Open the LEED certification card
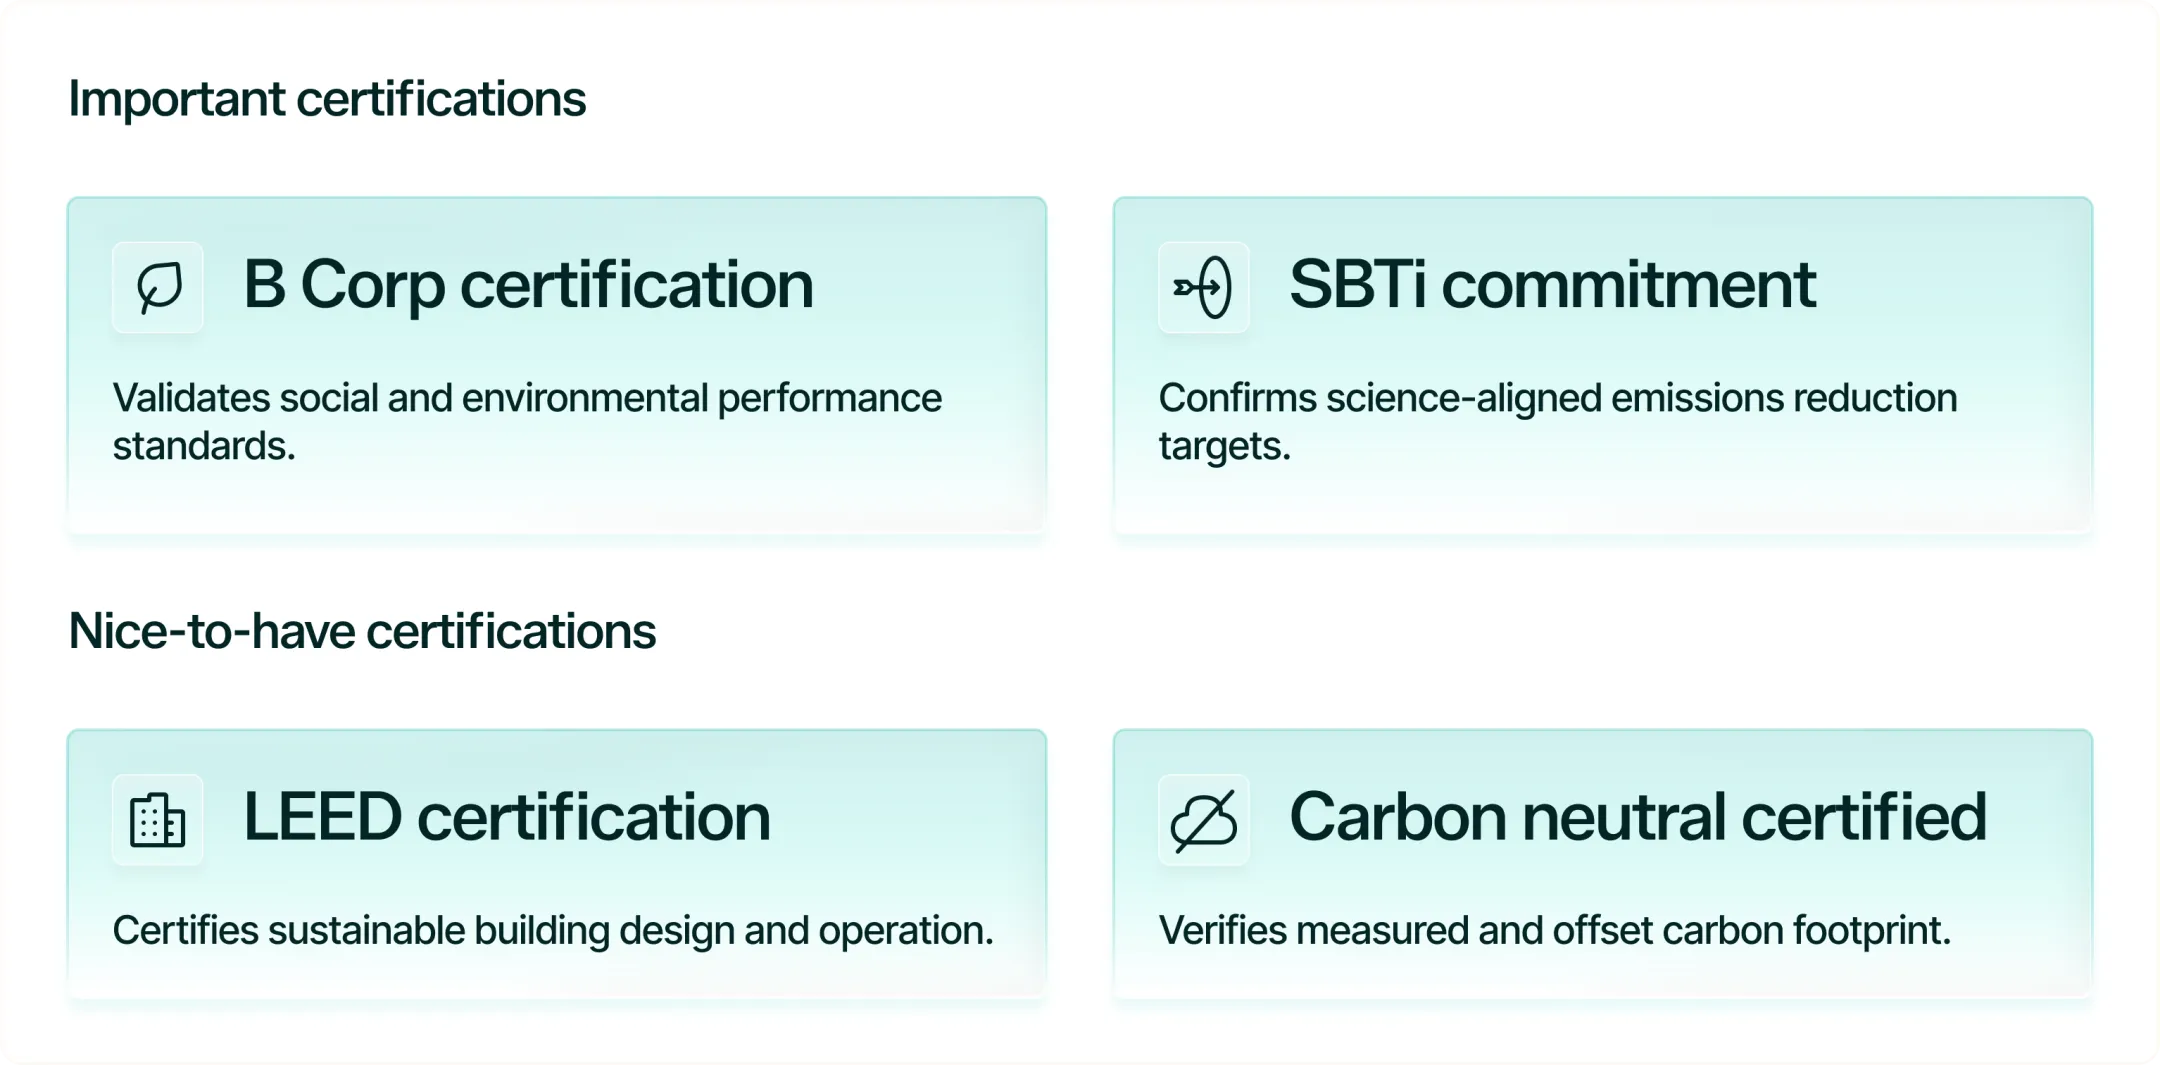 pos(557,864)
